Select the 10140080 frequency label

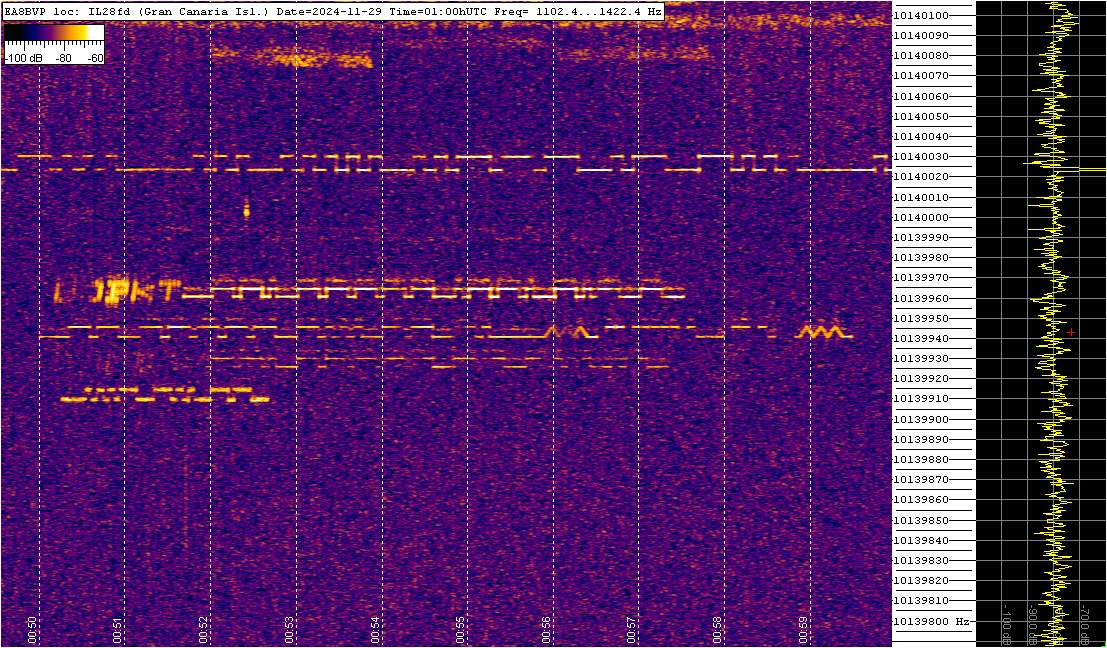(x=919, y=56)
